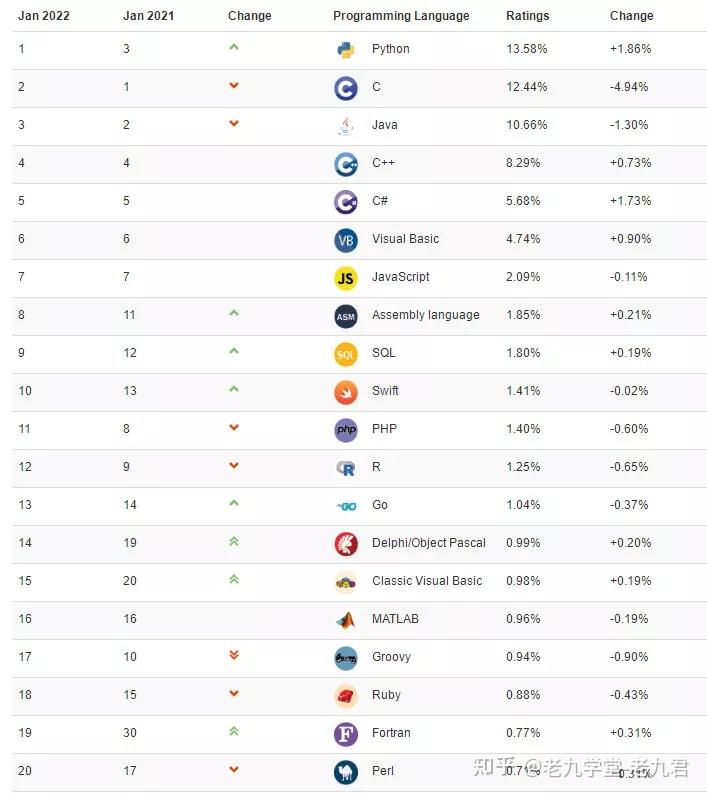The height and width of the screenshot is (796, 707).
Task: Click the red double-down arrow in Groovy row
Action: (x=234, y=655)
